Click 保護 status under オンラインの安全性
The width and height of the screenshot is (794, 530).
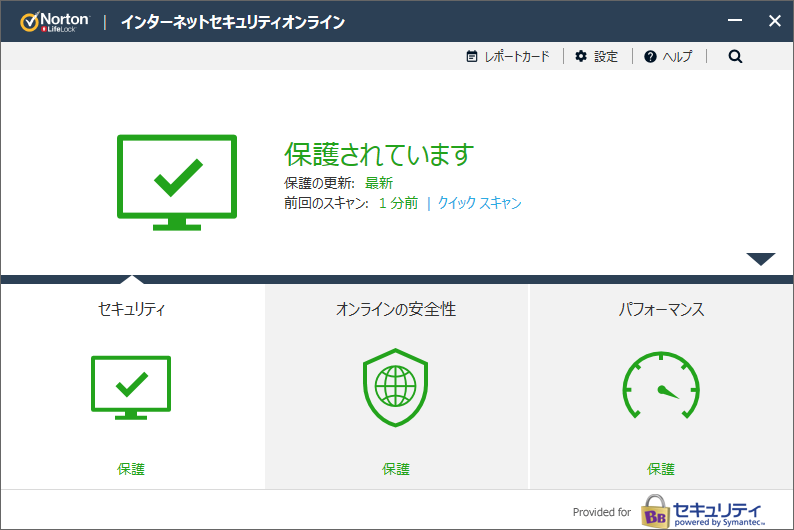(x=396, y=469)
